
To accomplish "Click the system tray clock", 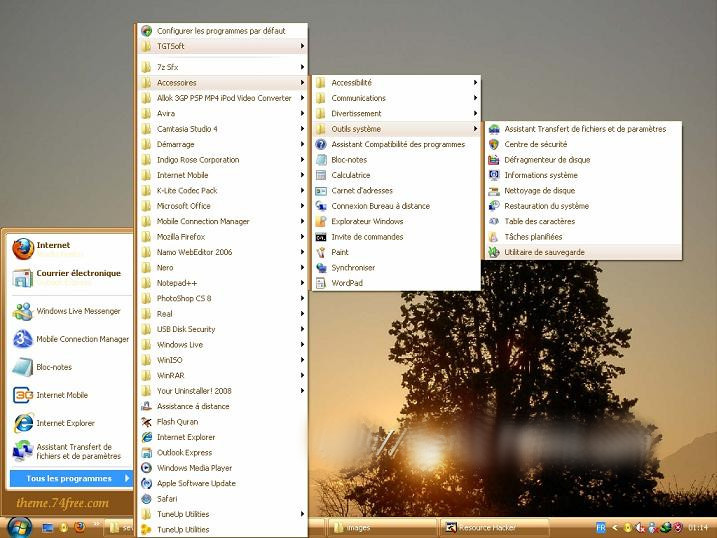I will (x=698, y=528).
